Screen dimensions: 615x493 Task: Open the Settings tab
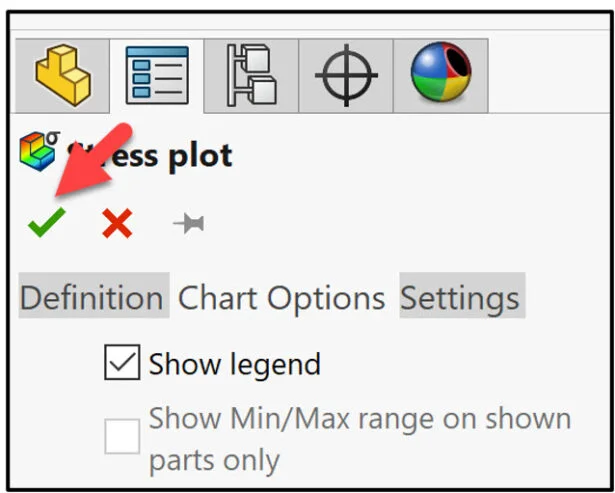tap(460, 298)
